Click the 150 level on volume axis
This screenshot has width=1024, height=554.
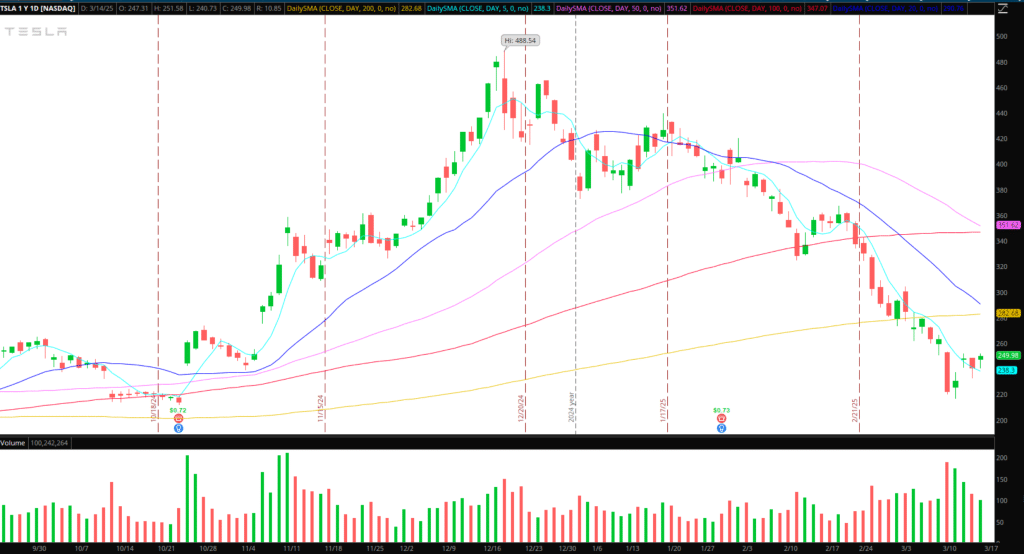tap(1002, 480)
